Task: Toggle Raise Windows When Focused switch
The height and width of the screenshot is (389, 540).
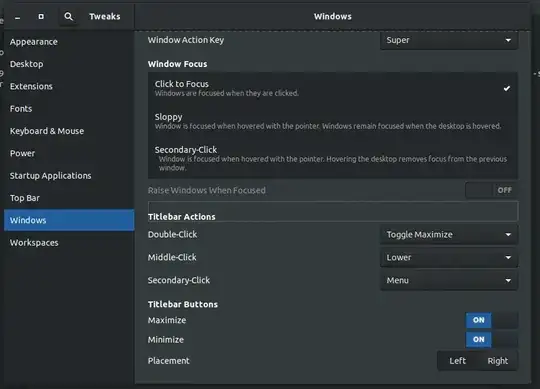Action: click(x=491, y=190)
